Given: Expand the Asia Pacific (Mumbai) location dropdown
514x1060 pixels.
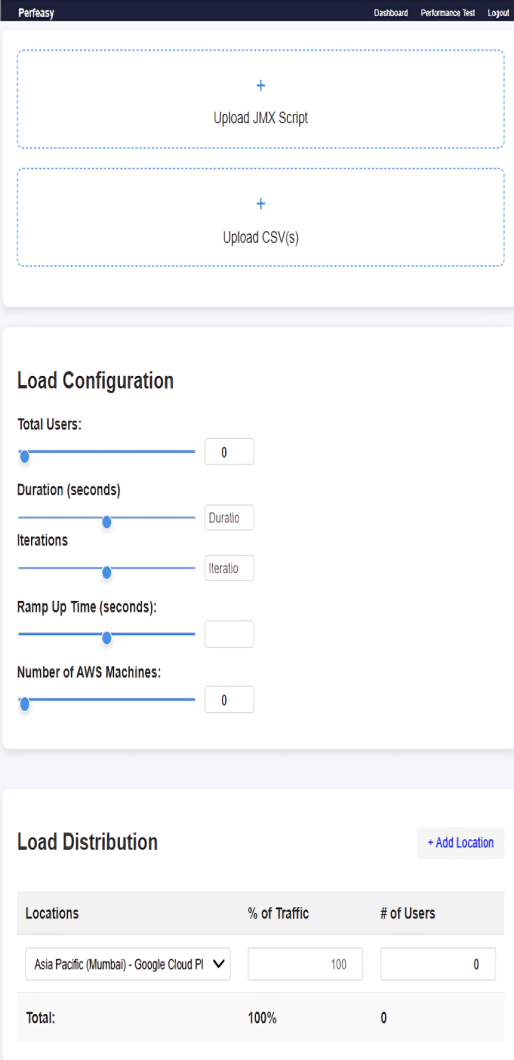Looking at the screenshot, I should [128, 964].
